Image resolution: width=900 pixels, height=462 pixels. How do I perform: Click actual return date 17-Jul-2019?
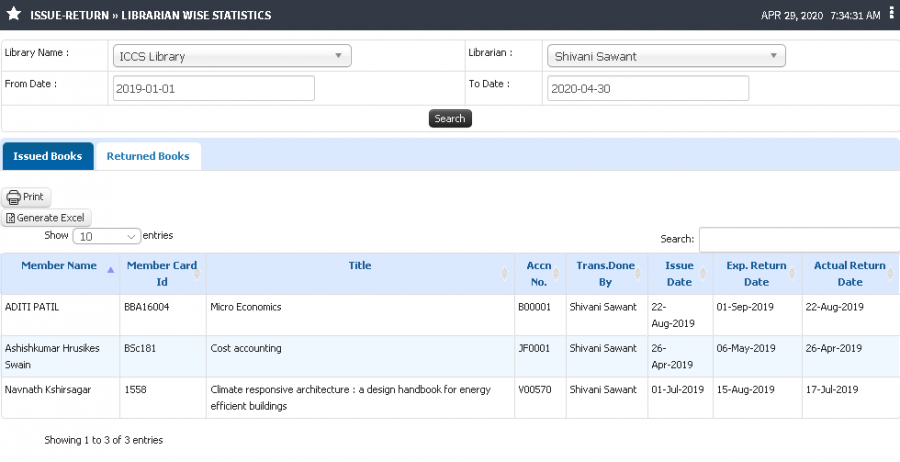point(832,390)
